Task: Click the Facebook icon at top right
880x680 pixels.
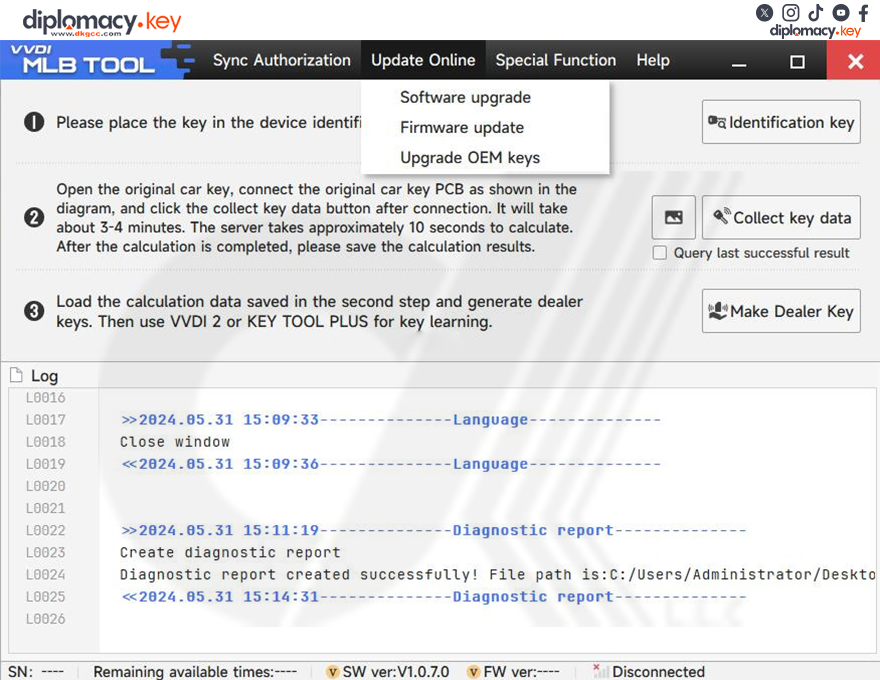Action: tap(863, 12)
